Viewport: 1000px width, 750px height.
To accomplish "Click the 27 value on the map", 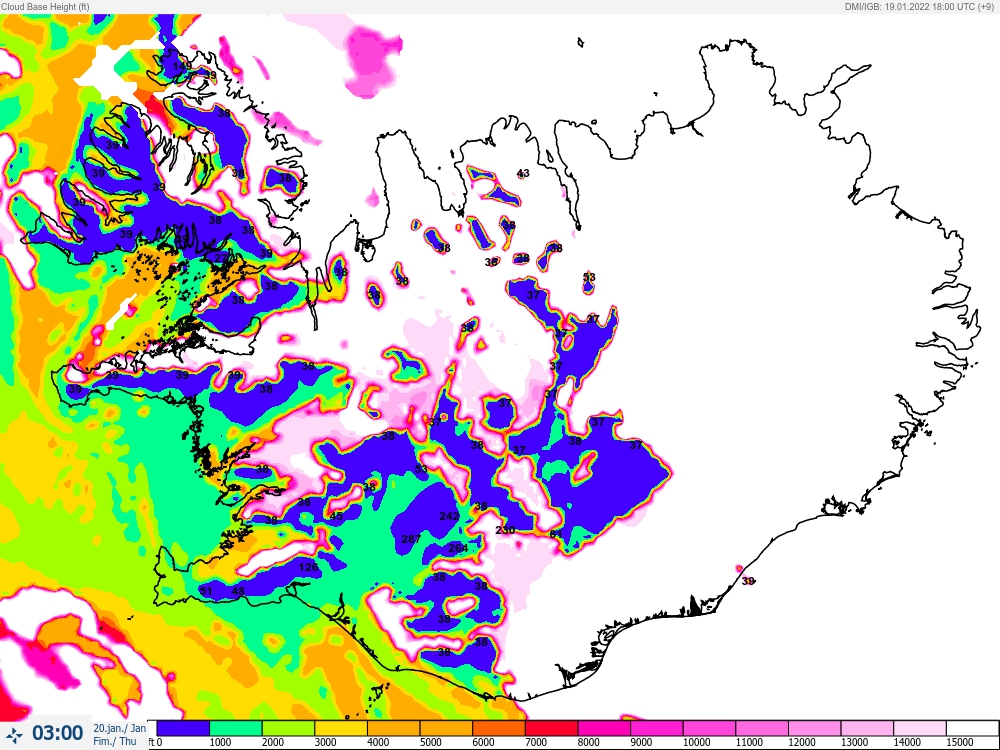I will 221,258.
